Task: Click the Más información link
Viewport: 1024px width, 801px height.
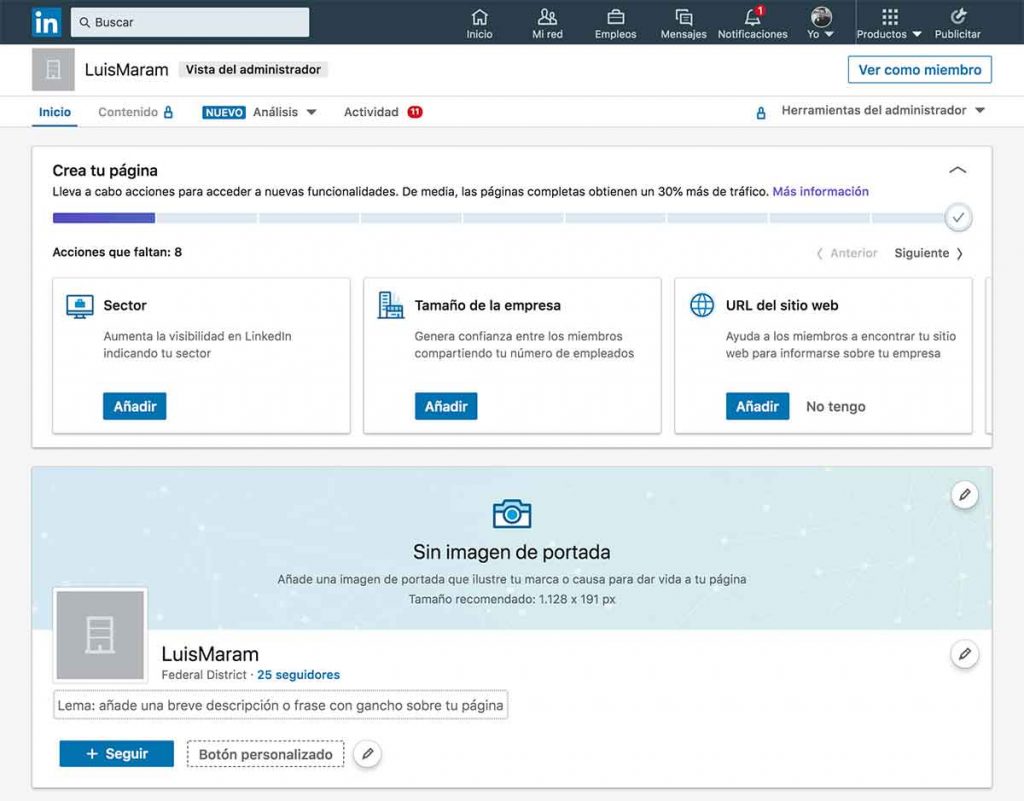Action: (x=820, y=191)
